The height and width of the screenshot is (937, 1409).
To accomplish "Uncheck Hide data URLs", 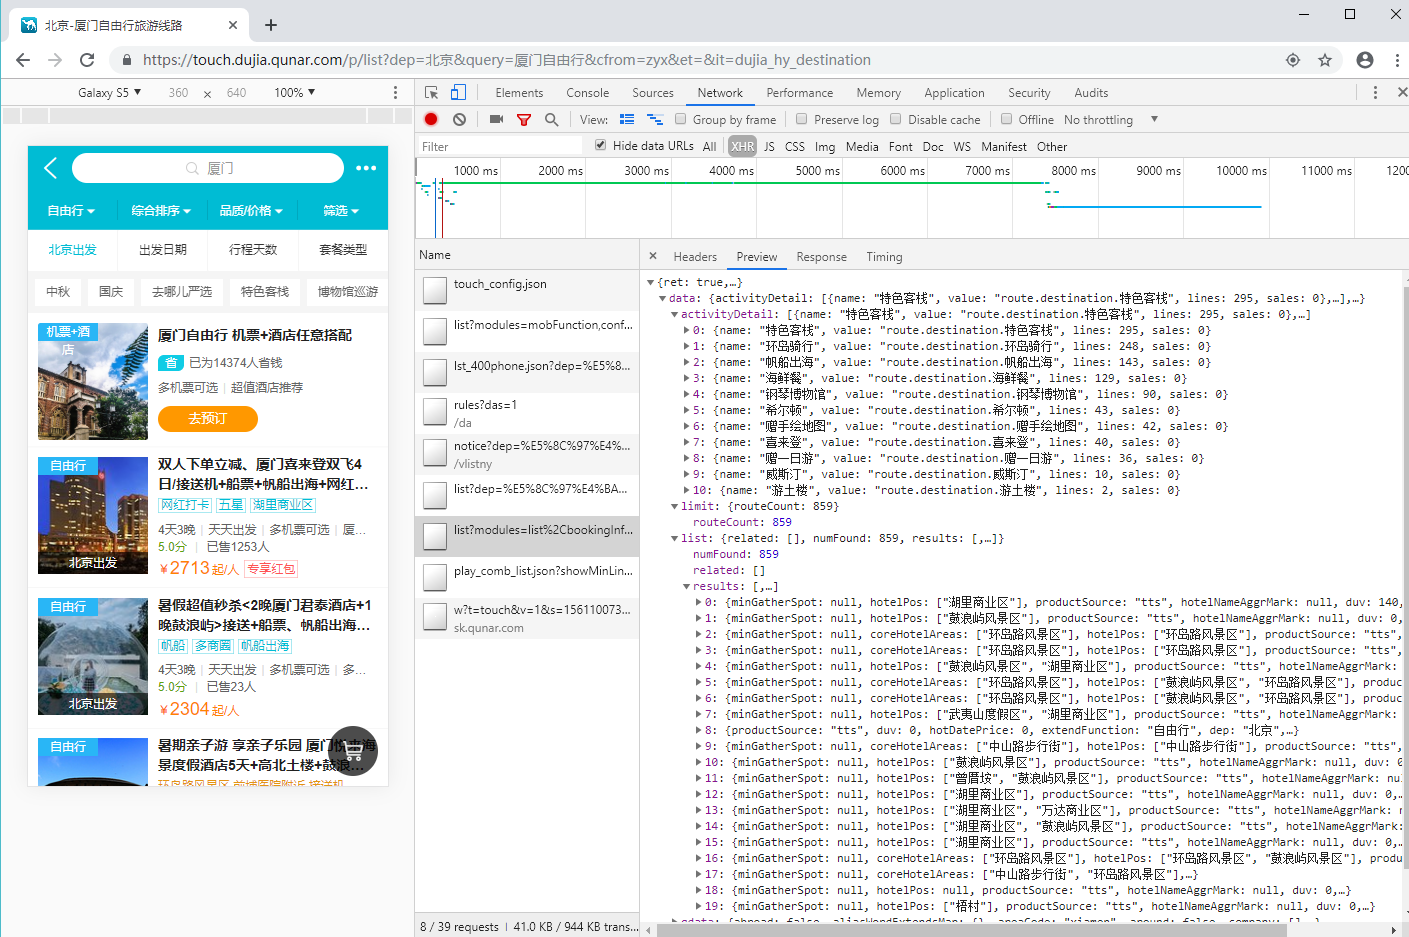I will pyautogui.click(x=600, y=145).
